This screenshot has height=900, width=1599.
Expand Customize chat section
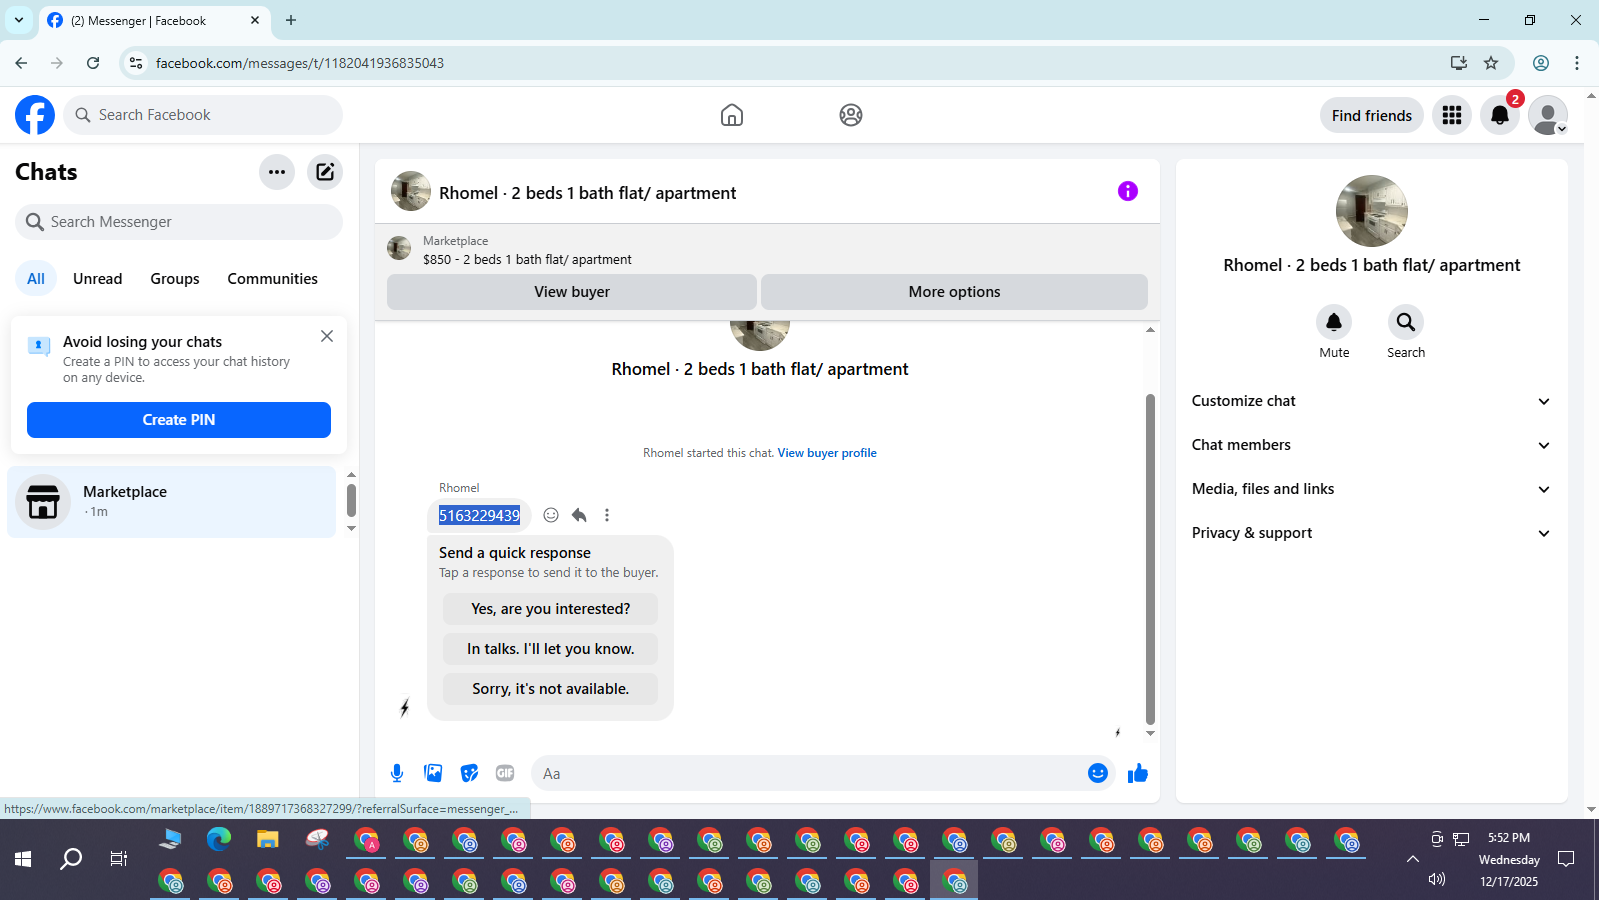click(1371, 401)
